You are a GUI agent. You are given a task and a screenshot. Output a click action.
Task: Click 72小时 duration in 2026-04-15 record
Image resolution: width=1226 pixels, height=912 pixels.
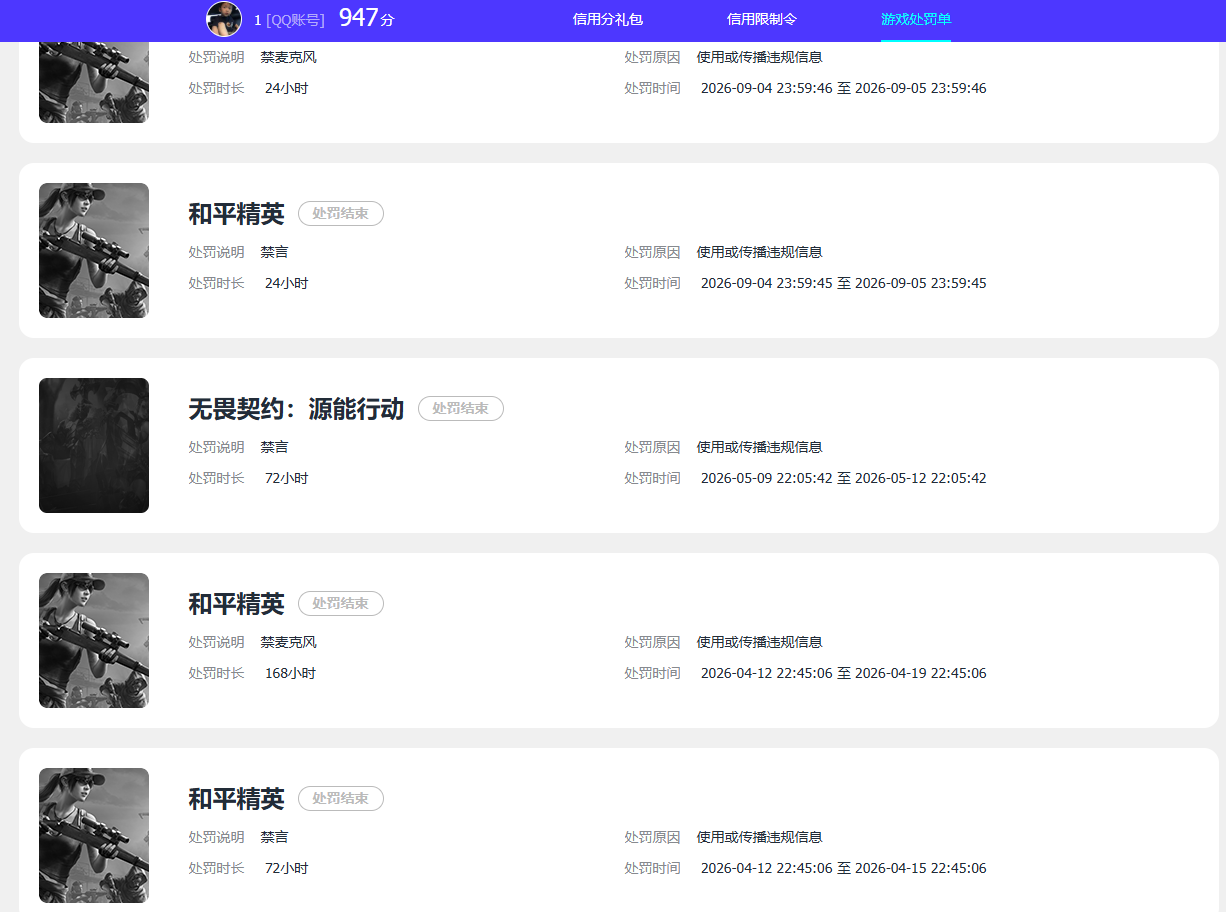[286, 868]
